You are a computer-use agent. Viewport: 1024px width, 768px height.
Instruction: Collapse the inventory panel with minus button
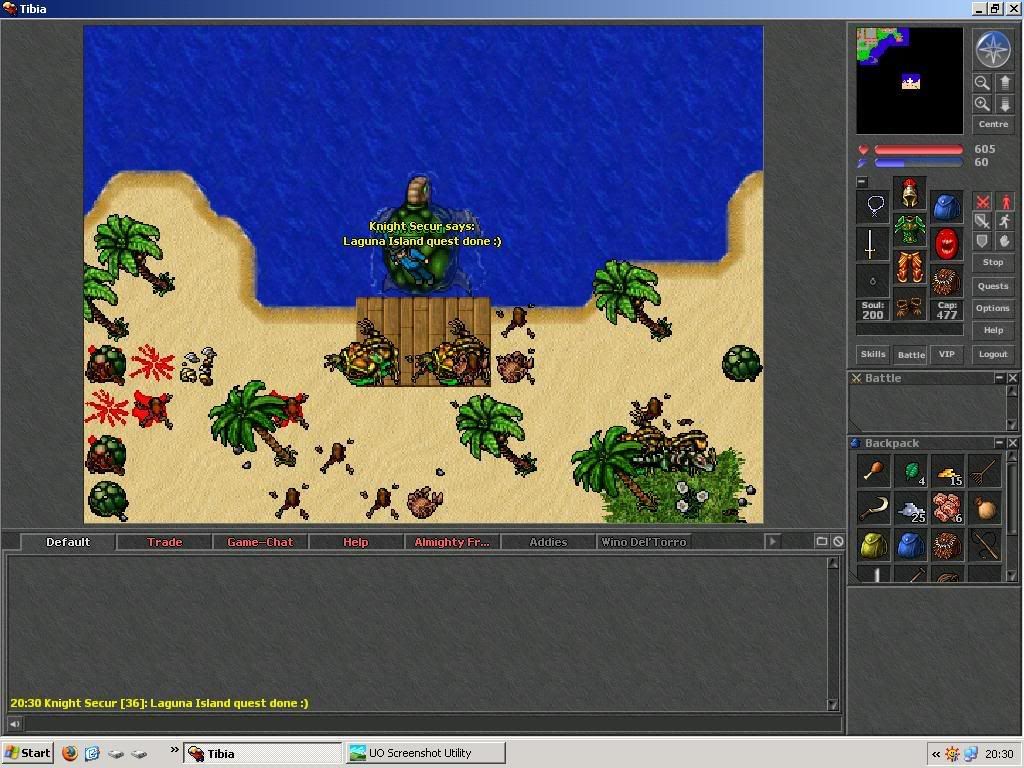coord(862,182)
